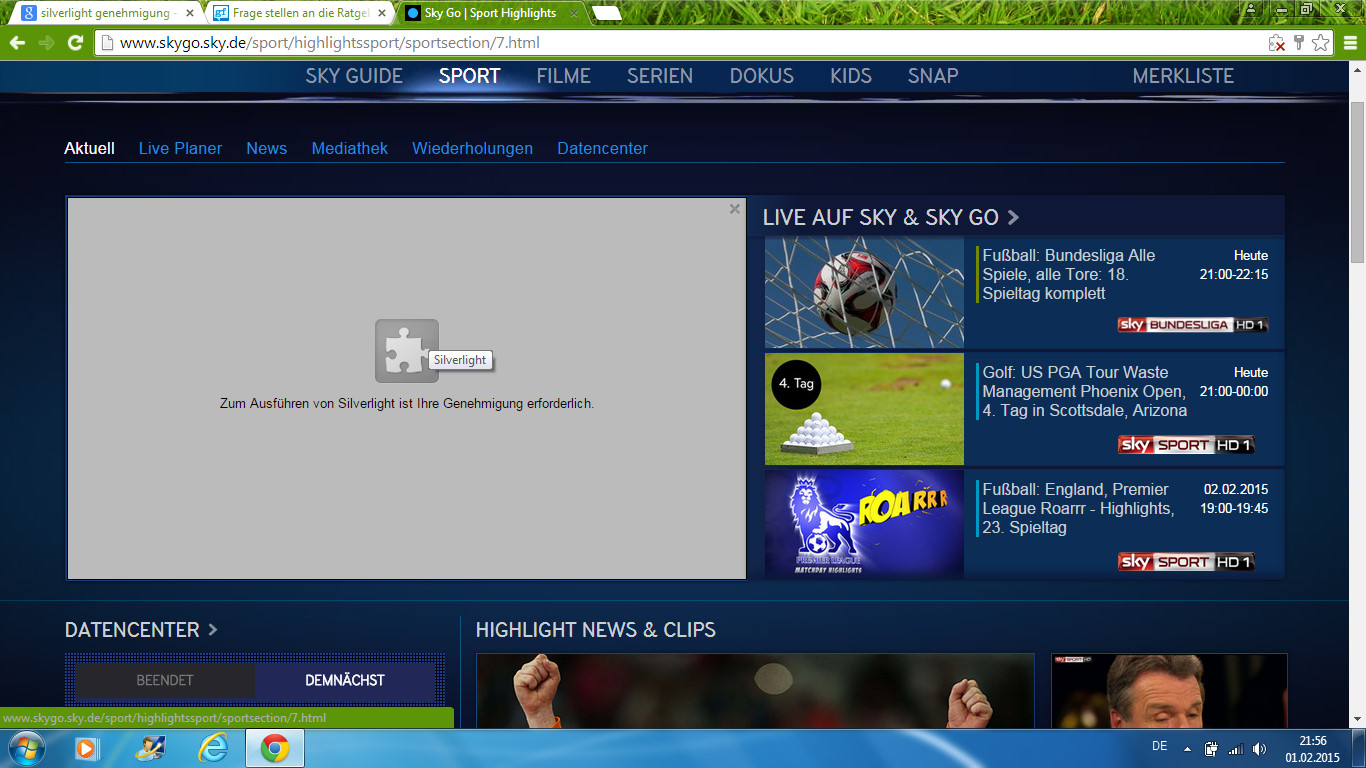Open the News sub-tab
Image resolution: width=1366 pixels, height=768 pixels.
266,148
